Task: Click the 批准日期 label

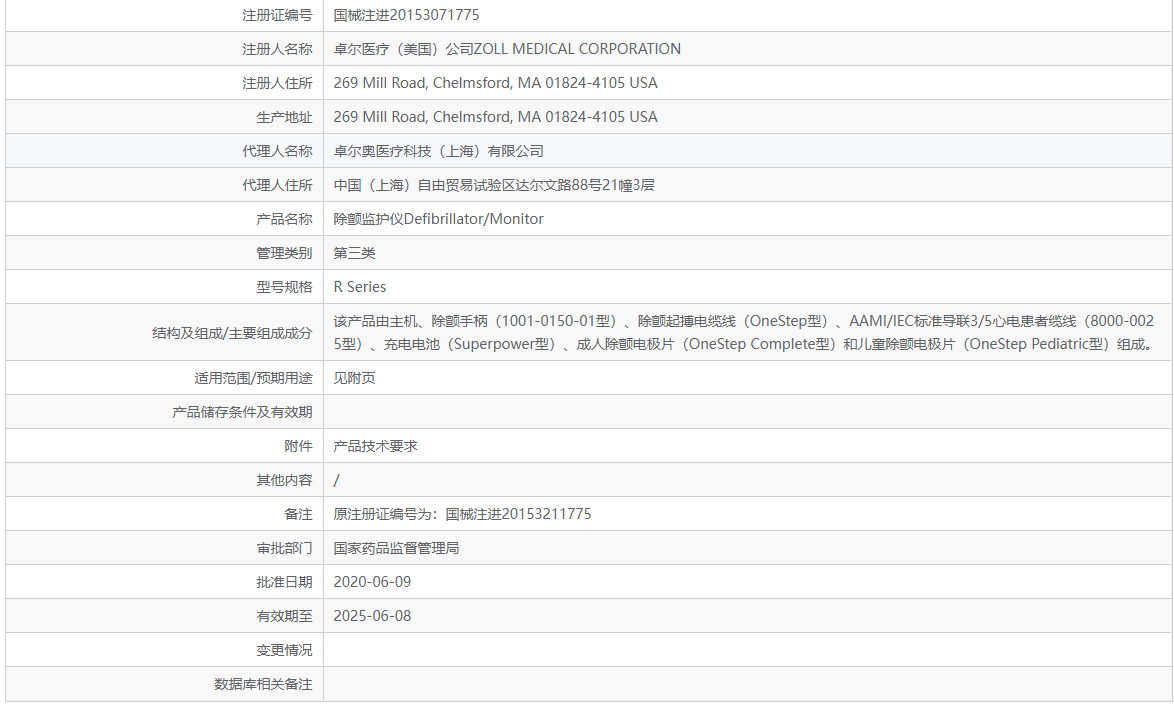Action: click(x=284, y=582)
